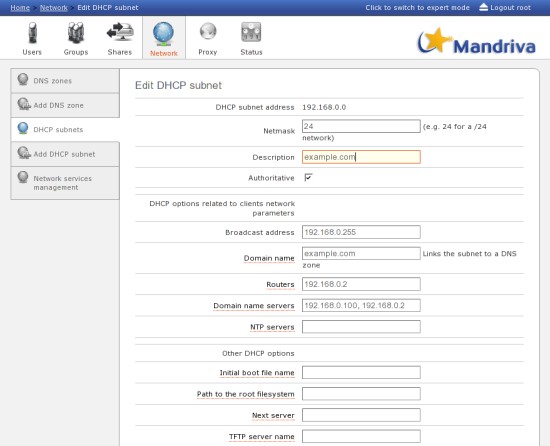Follow the Home breadcrumb link
The height and width of the screenshot is (446, 550).
[x=20, y=7]
